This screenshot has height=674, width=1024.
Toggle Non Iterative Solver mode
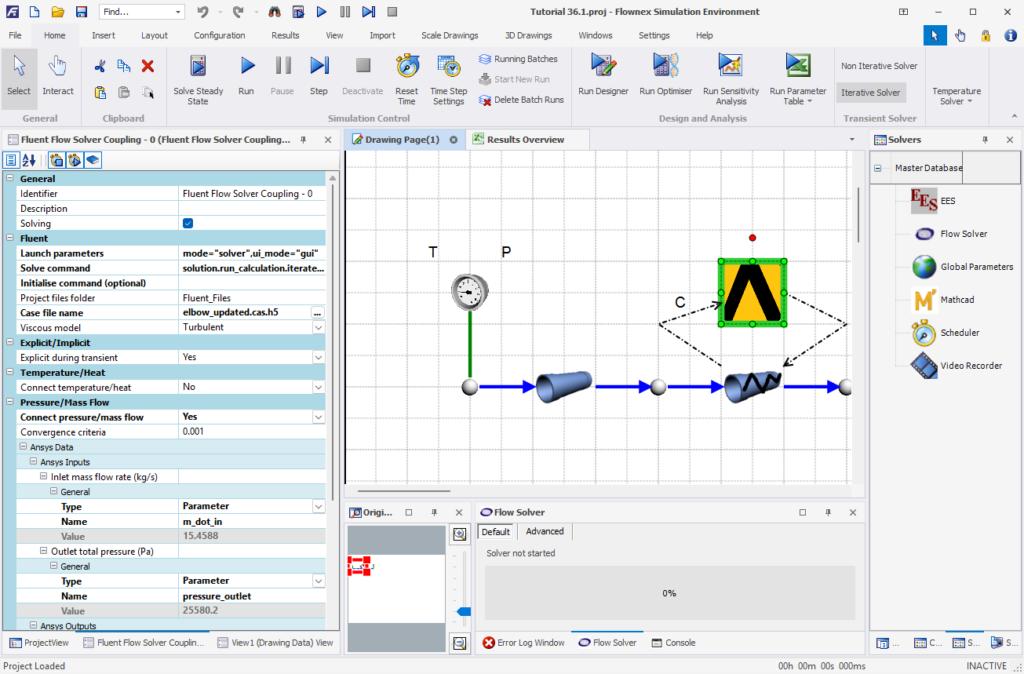(879, 66)
